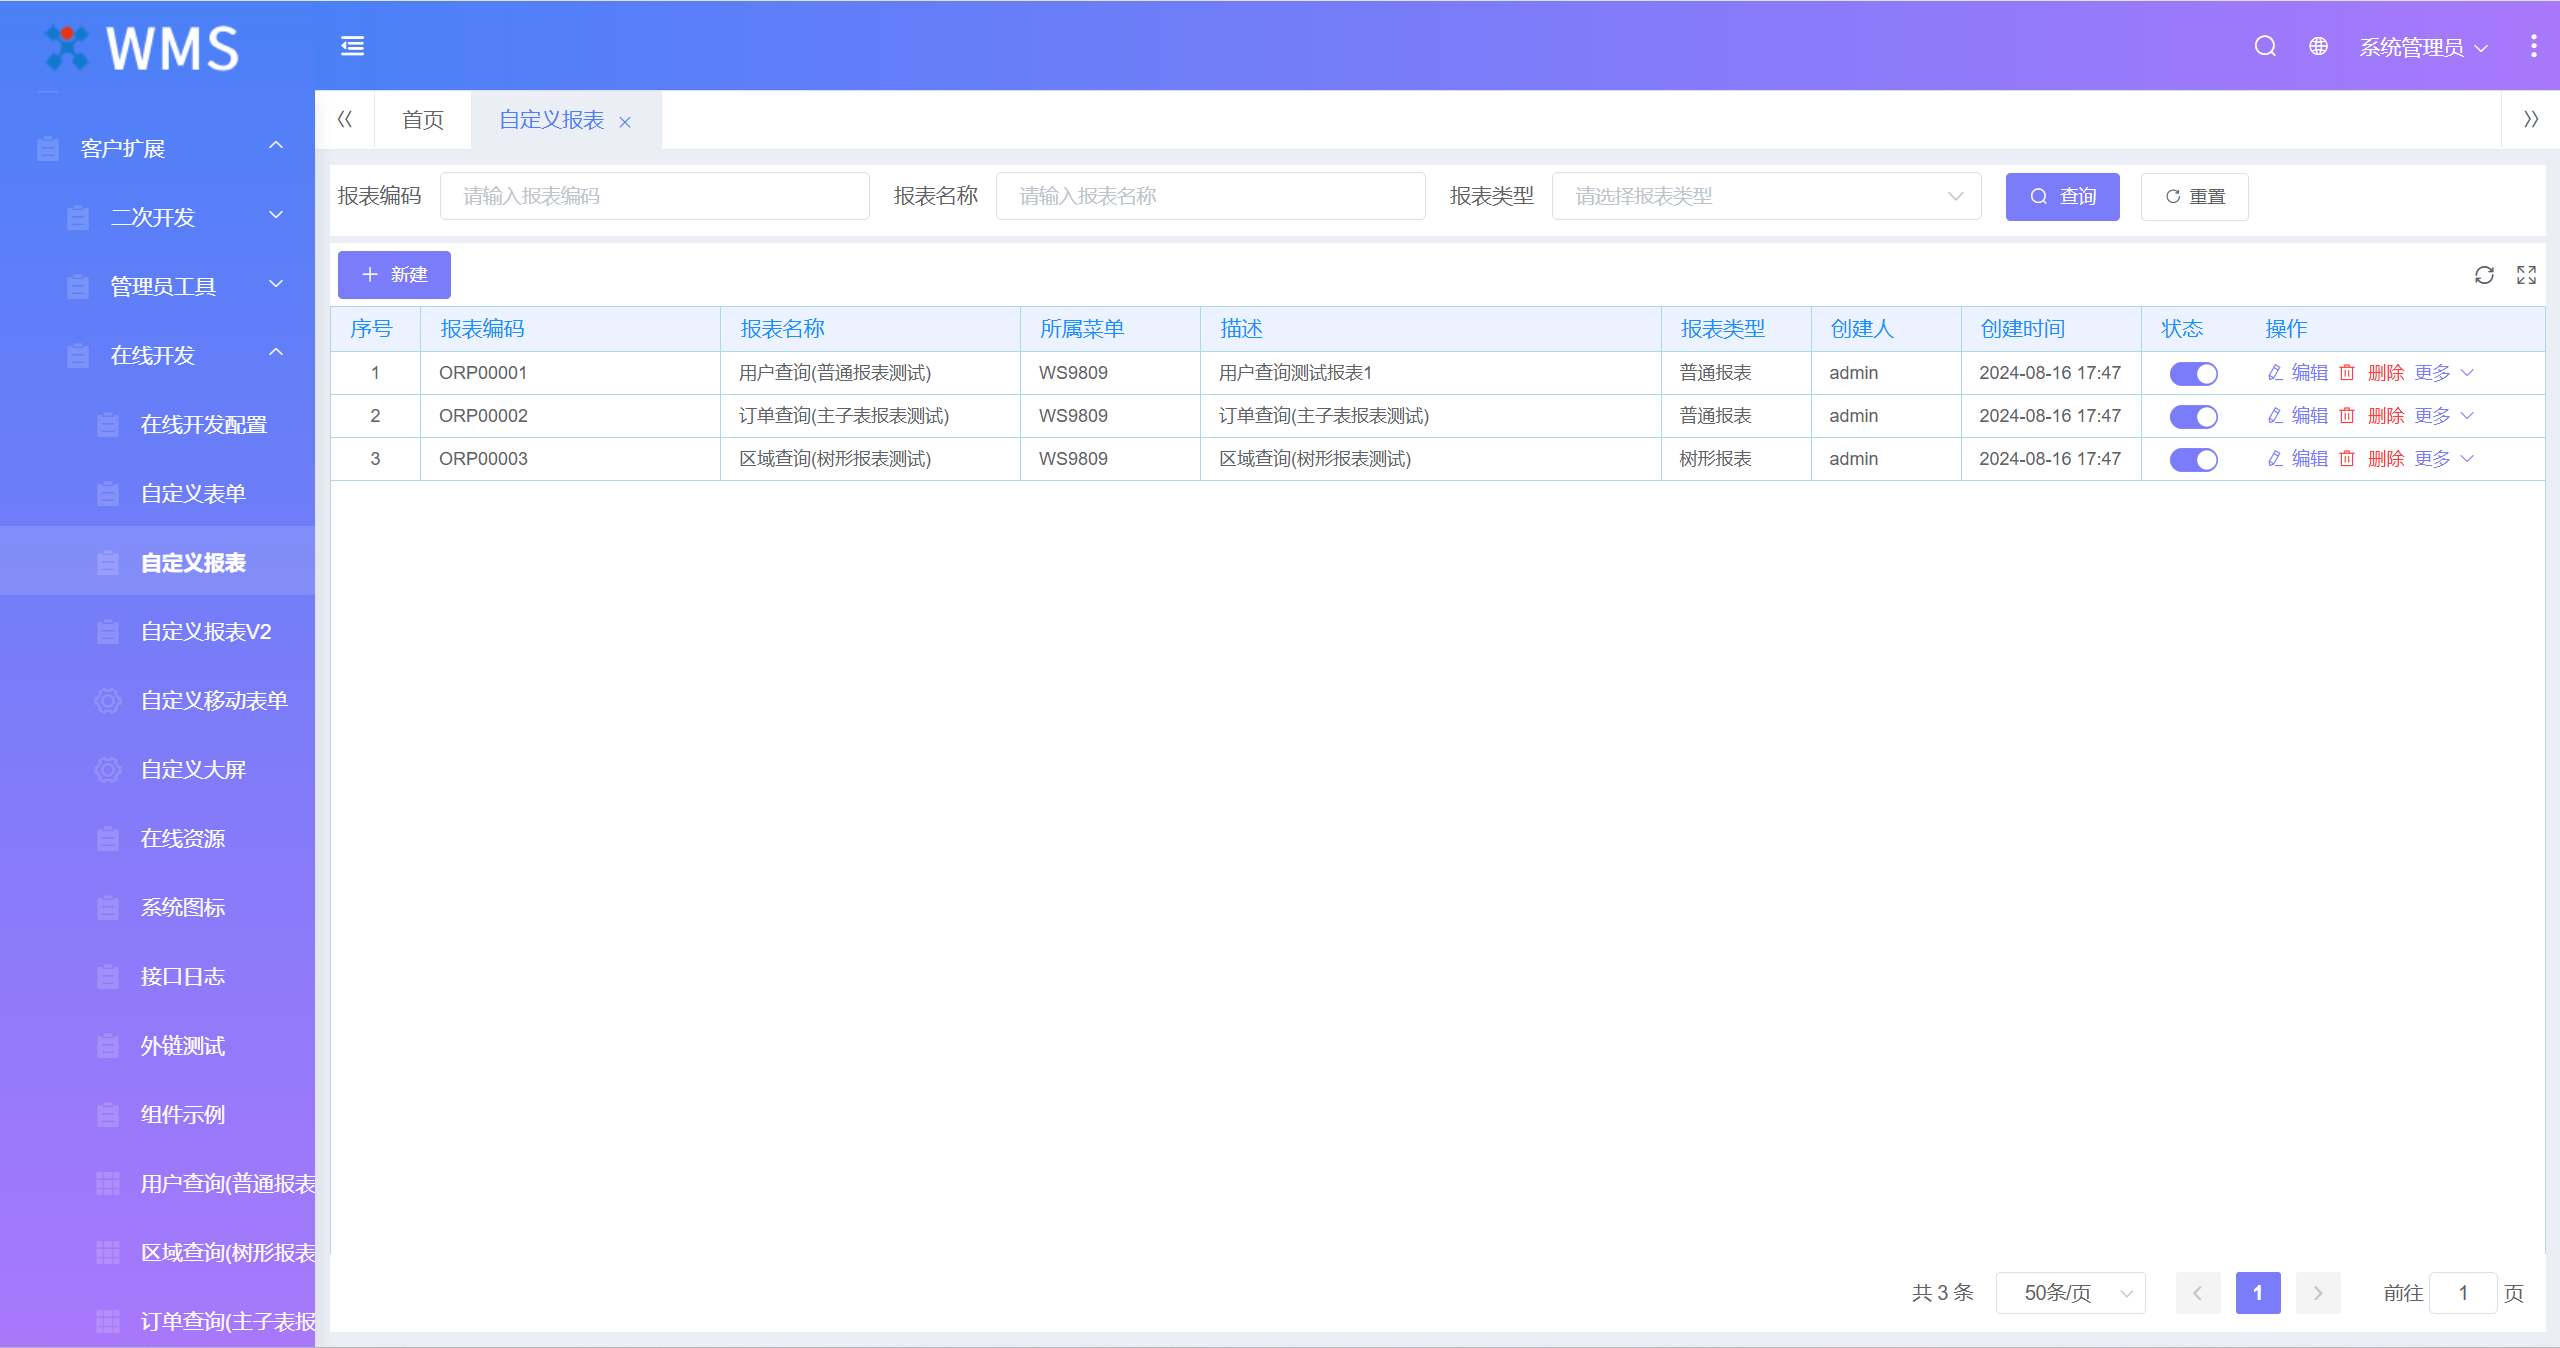Viewport: 2560px width, 1348px height.
Task: Click the 创建时间 column header
Action: [2050, 329]
